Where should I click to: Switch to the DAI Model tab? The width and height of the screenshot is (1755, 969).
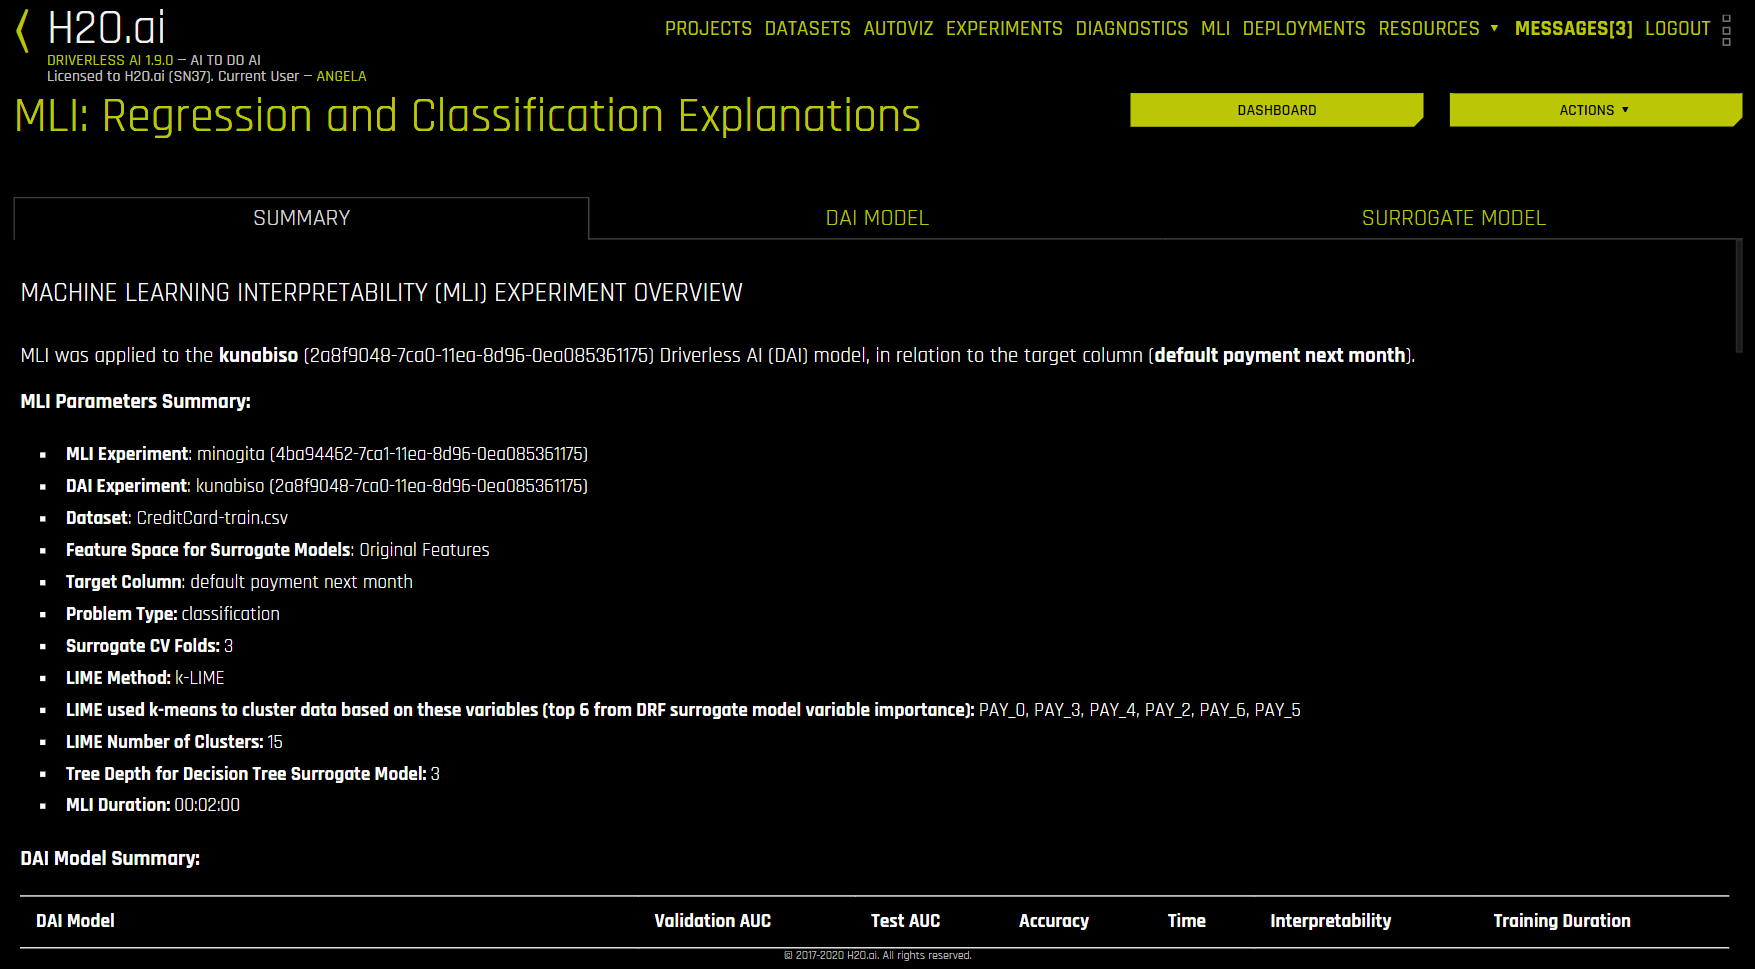coord(877,218)
